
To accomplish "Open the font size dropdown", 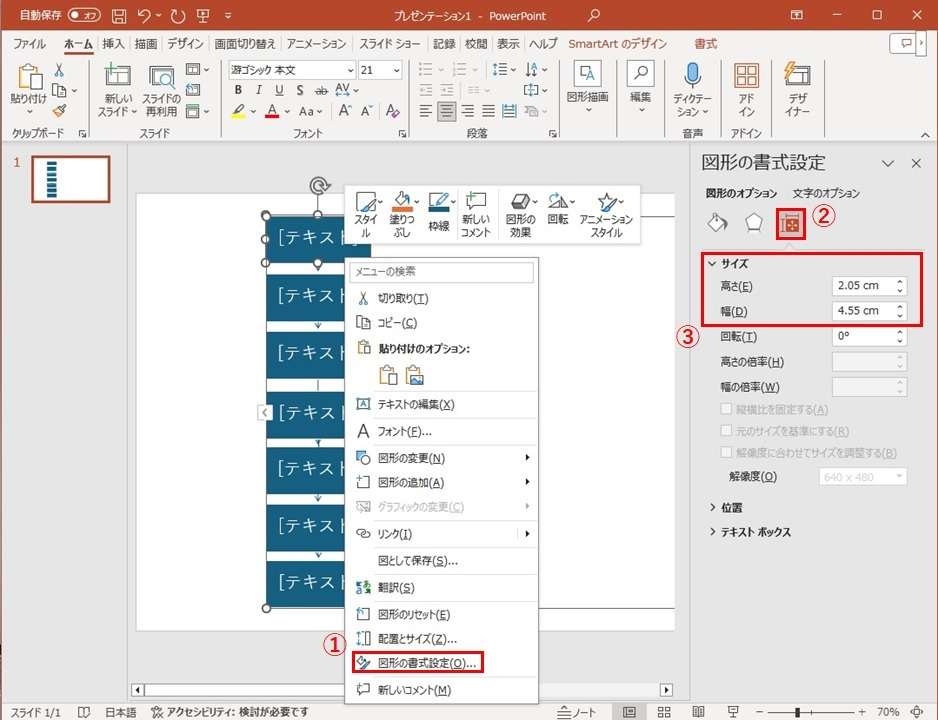I will [396, 70].
